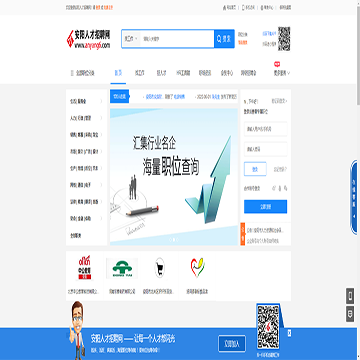360x360 pixels.
Task: Open the 招人才 navigation tab
Action: click(161, 73)
